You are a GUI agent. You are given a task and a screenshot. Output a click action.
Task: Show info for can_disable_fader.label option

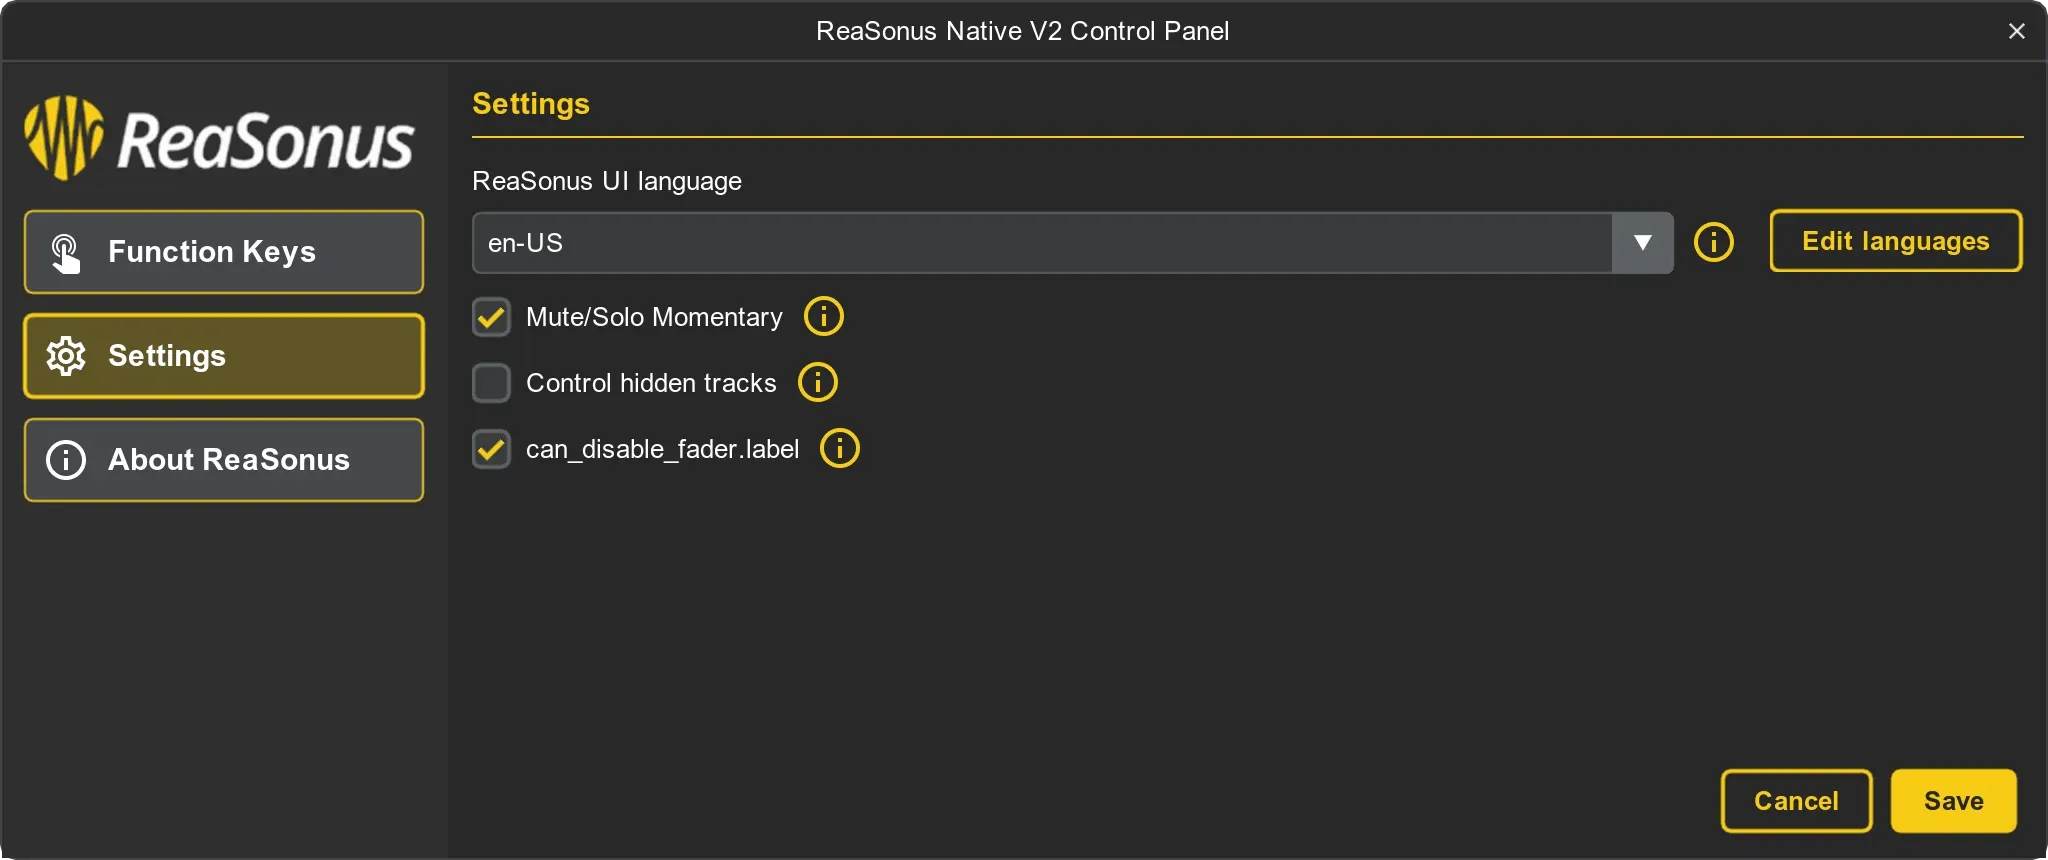[840, 449]
